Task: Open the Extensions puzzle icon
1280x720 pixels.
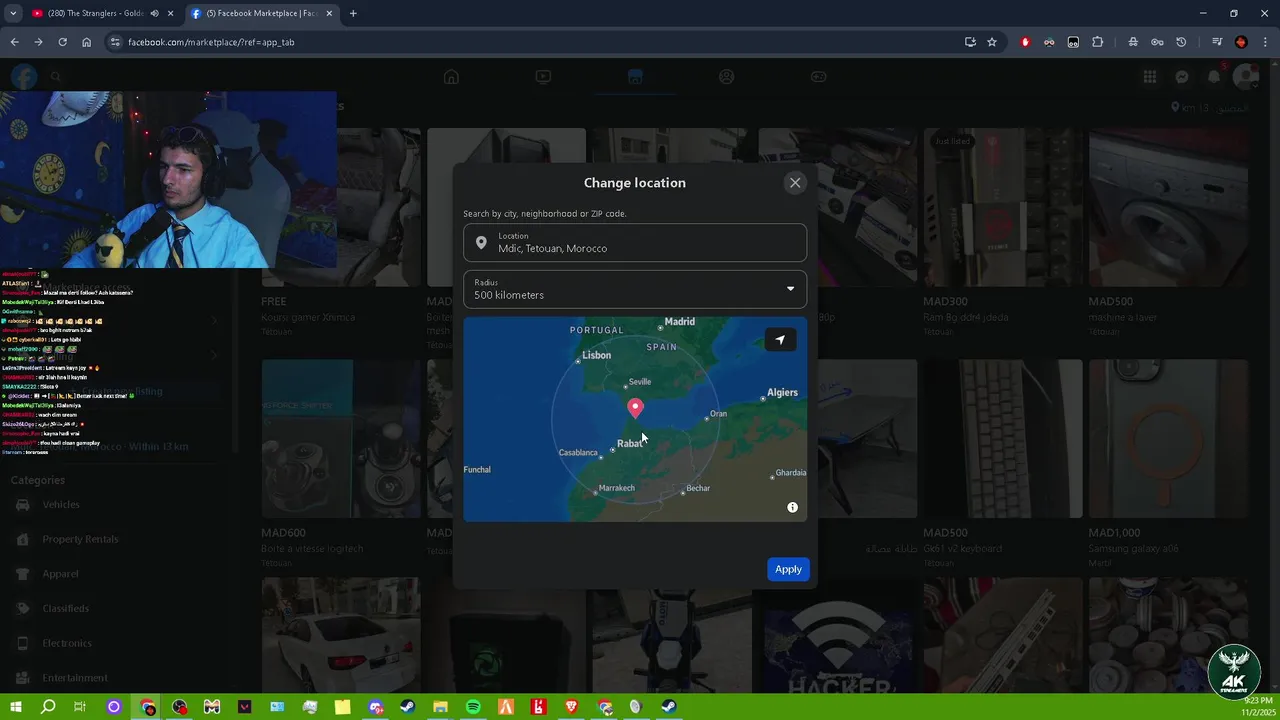Action: 1097,42
